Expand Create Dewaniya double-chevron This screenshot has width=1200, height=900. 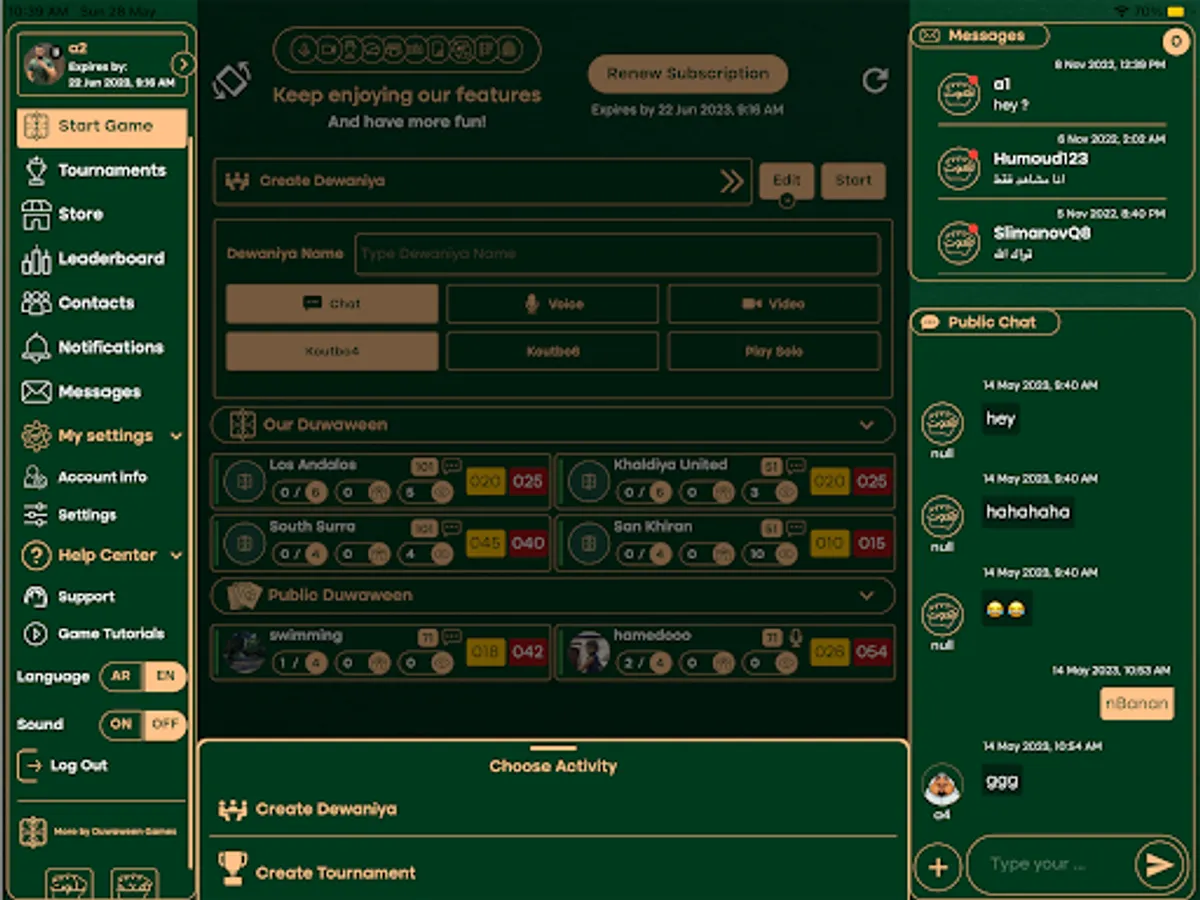[731, 181]
